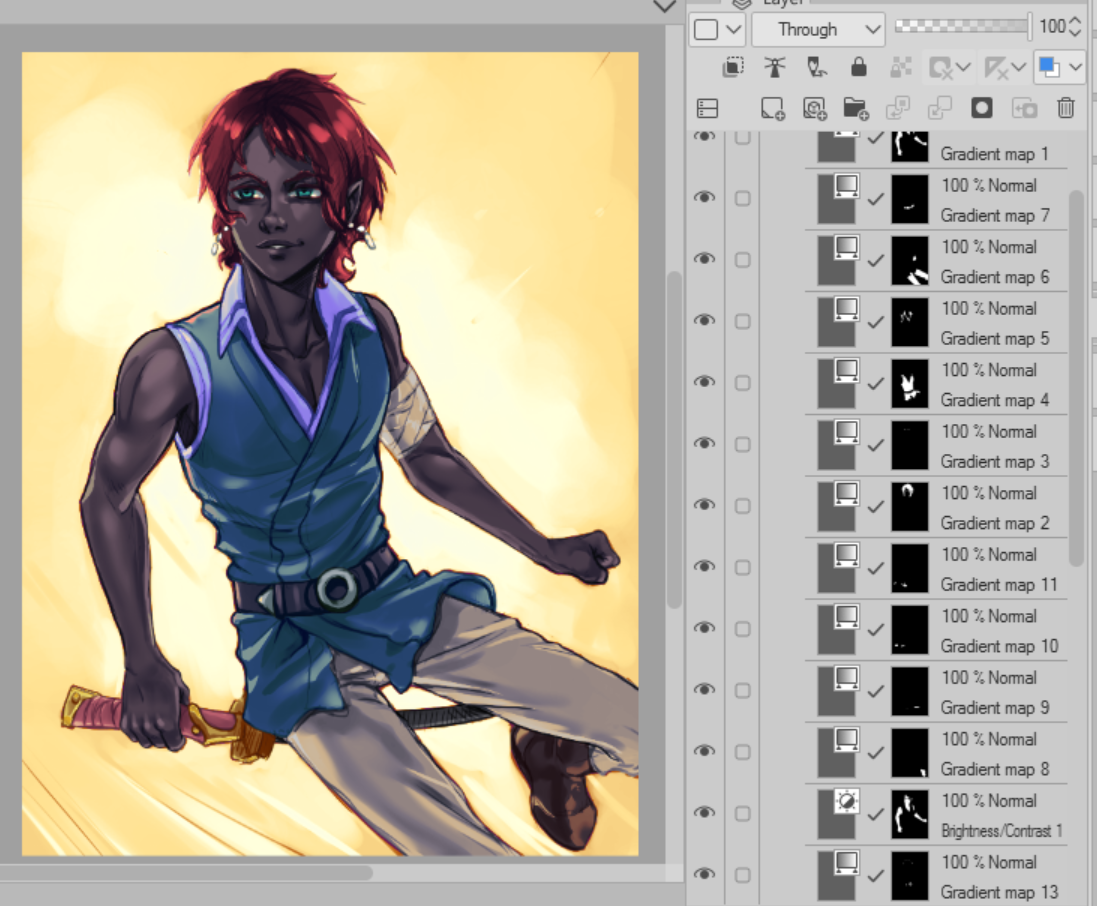Hide the Gradient map 6 layer
The width and height of the screenshot is (1097, 906).
tap(705, 260)
